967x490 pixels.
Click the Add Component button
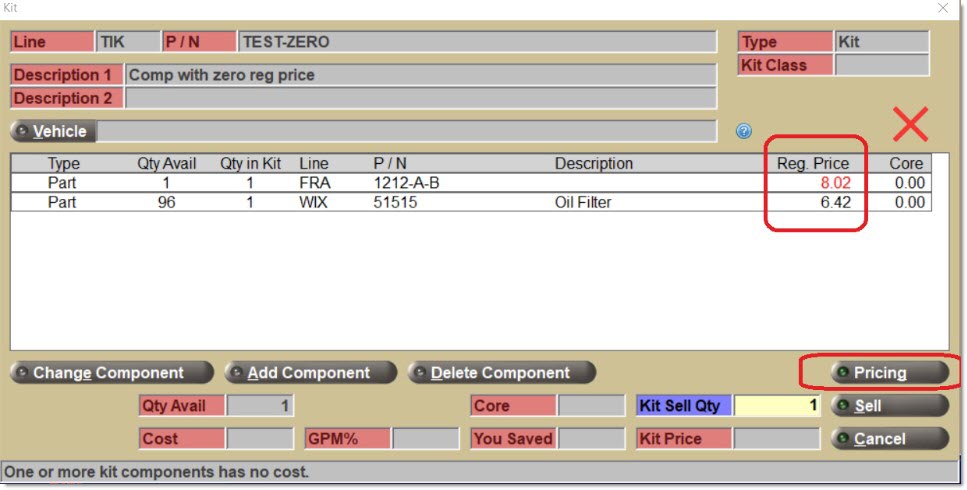(311, 373)
